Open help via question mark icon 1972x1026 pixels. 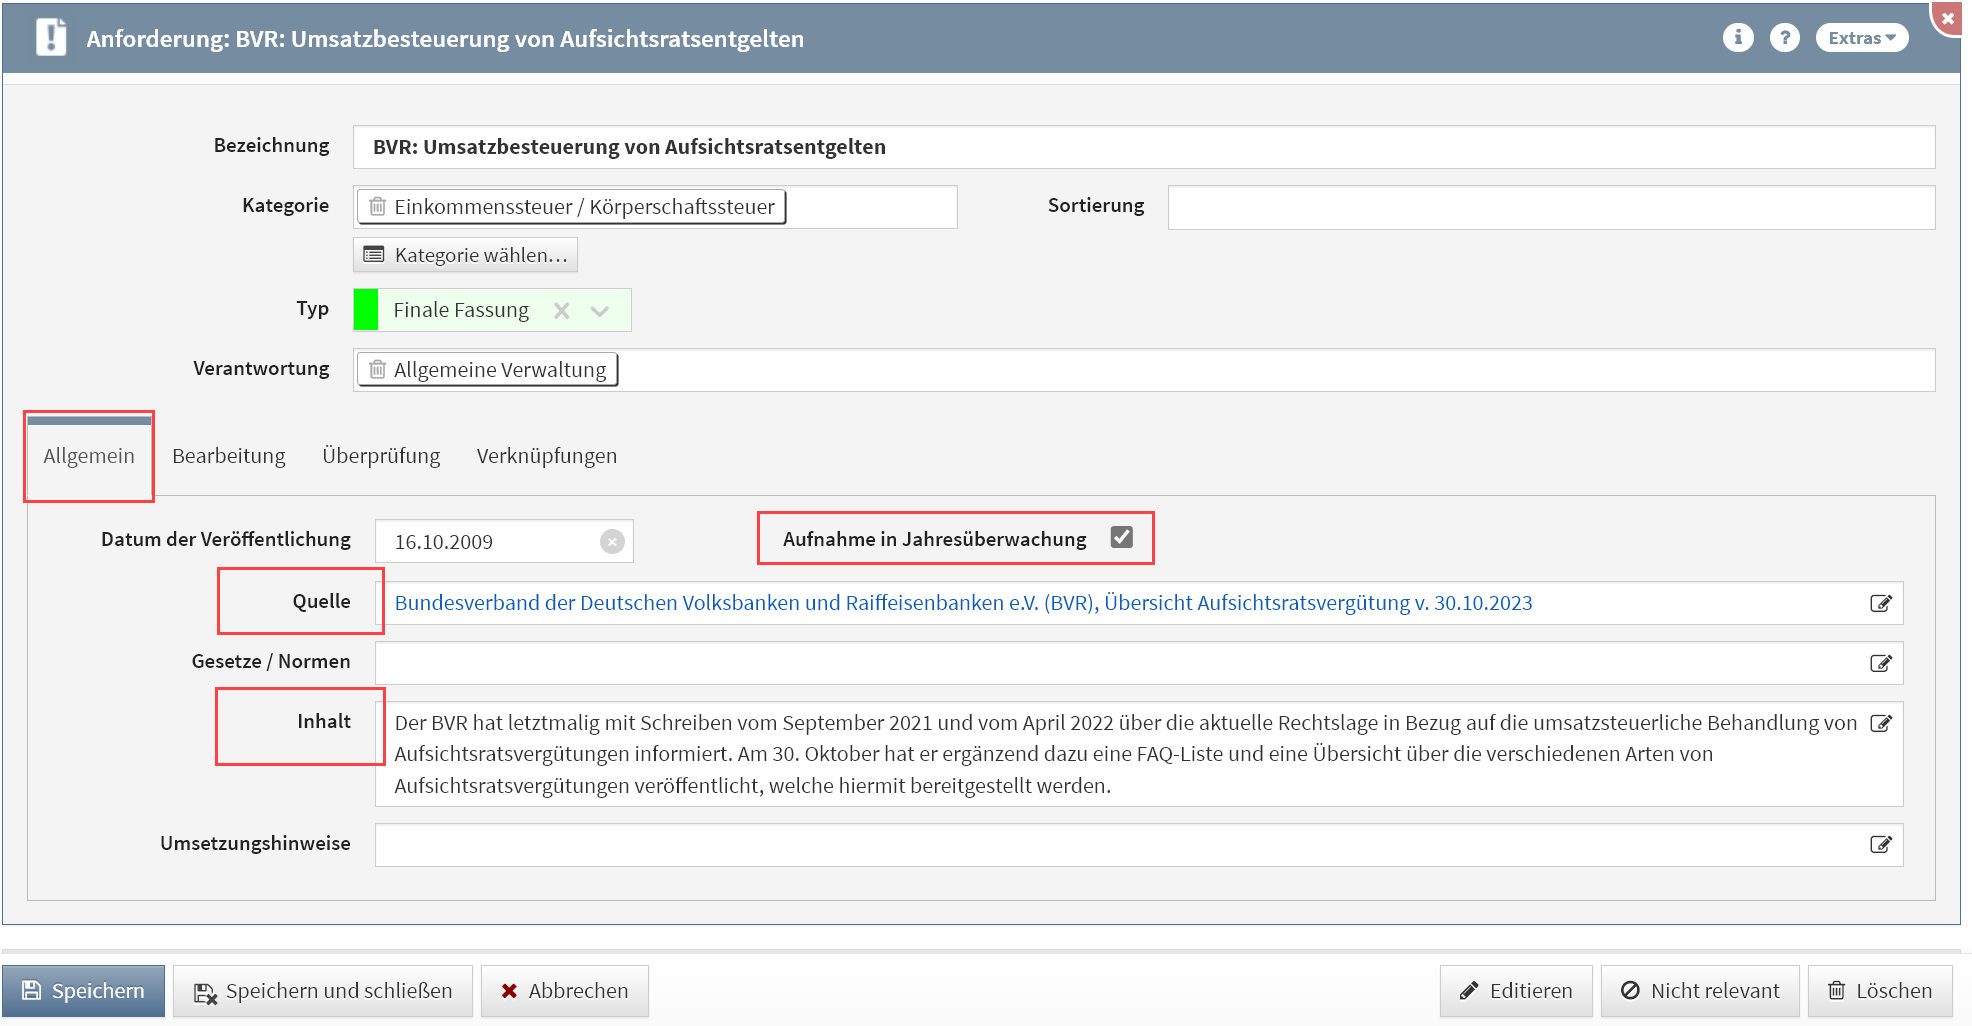(x=1784, y=38)
